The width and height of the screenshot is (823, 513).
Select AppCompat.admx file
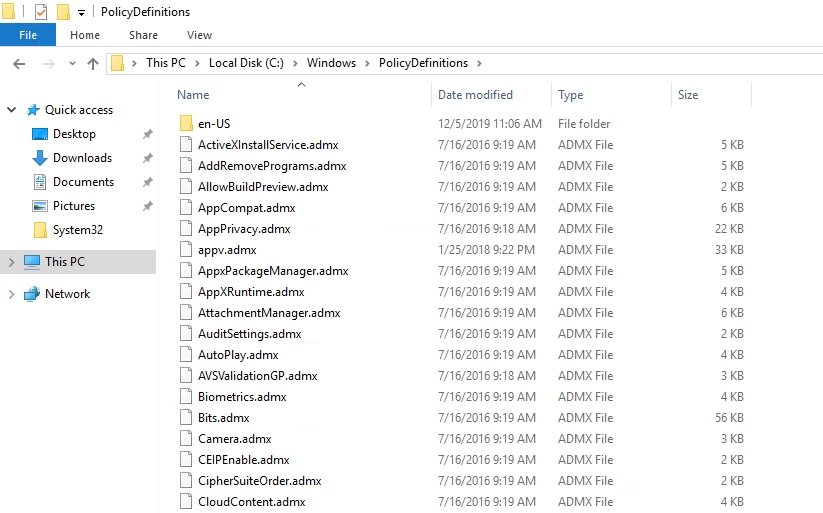pyautogui.click(x=246, y=208)
